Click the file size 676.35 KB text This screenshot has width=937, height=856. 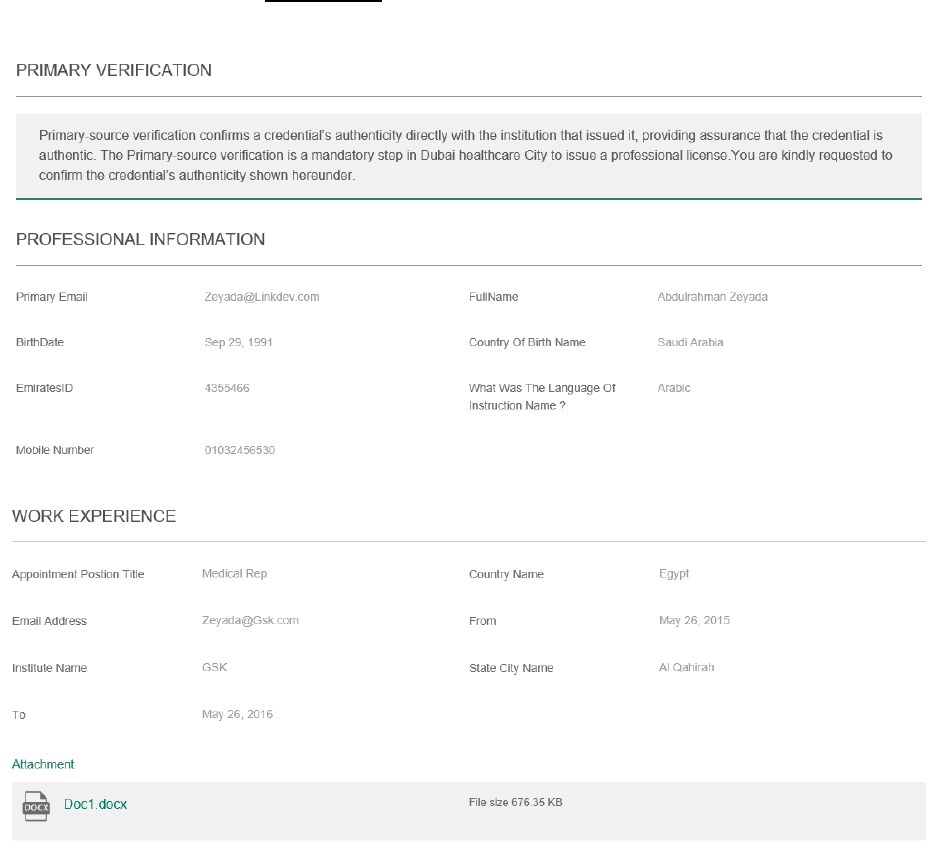point(515,802)
